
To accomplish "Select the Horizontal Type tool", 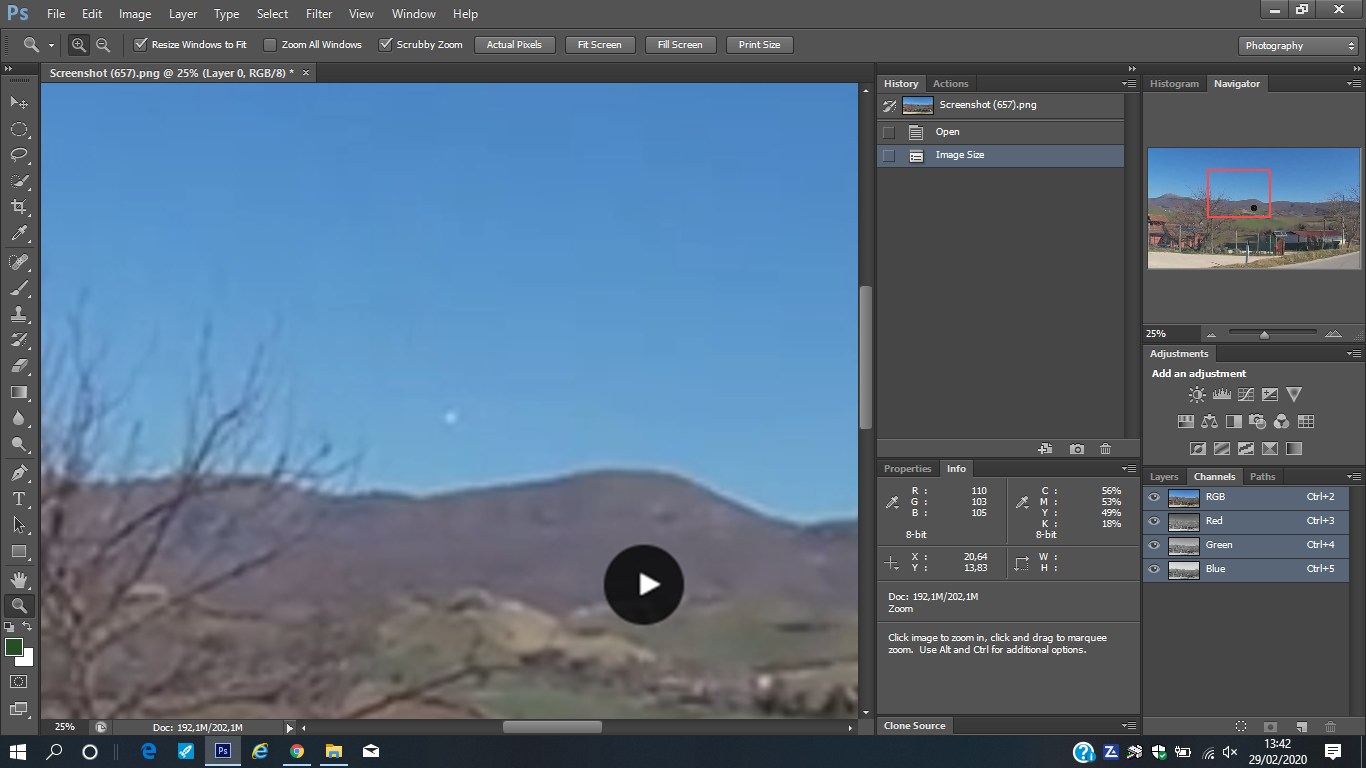I will [x=18, y=499].
